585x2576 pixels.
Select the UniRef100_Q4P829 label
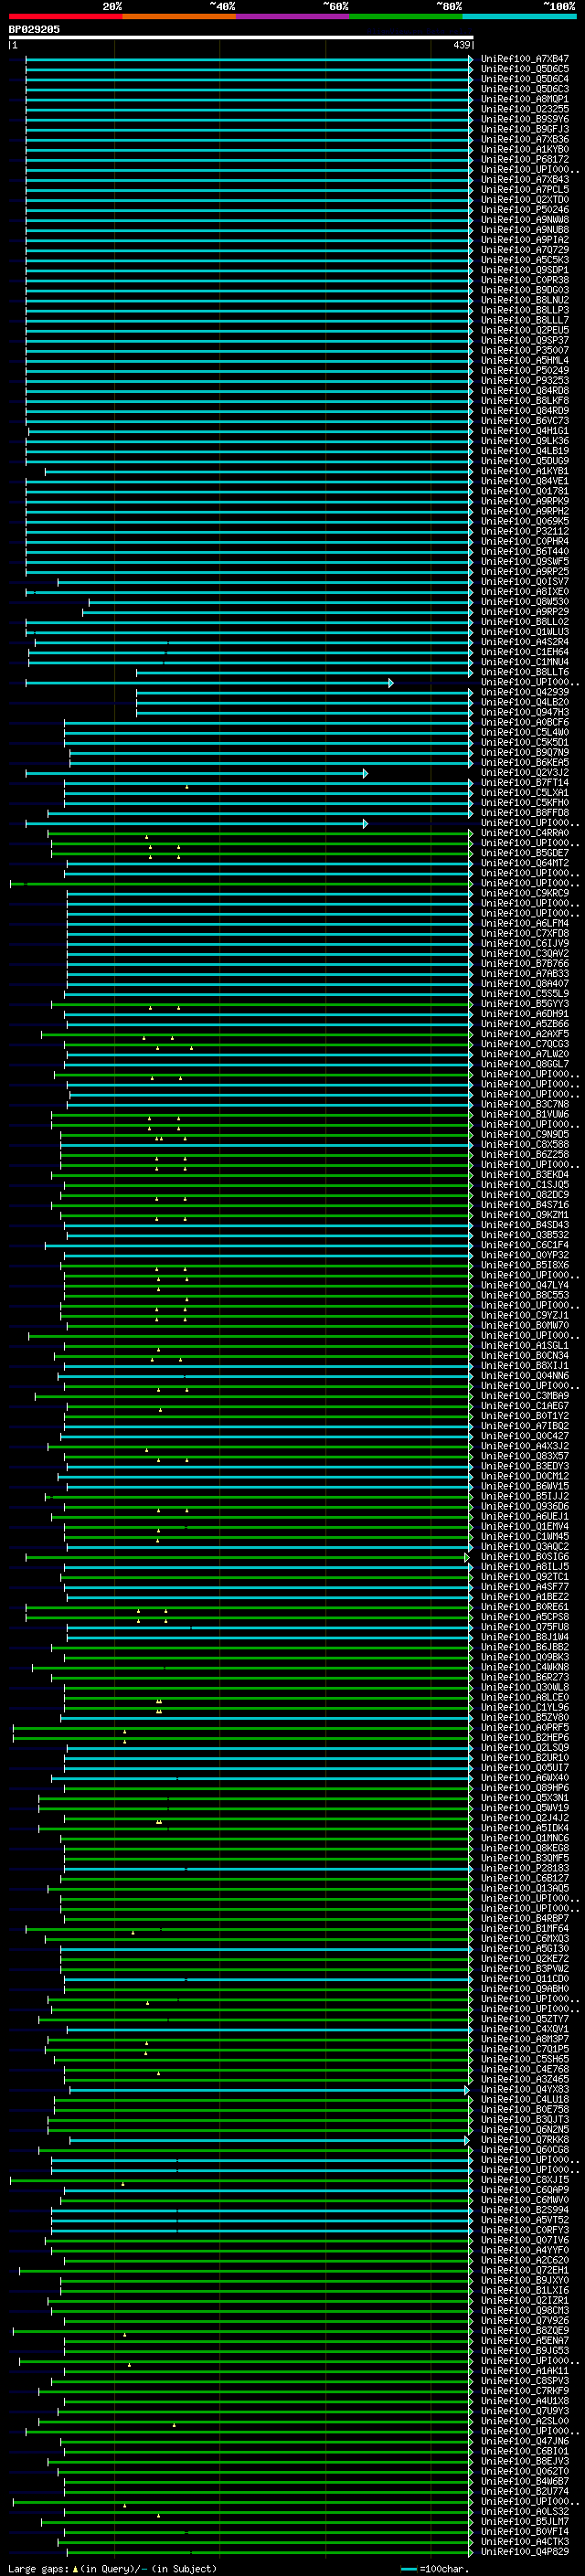[525, 2551]
